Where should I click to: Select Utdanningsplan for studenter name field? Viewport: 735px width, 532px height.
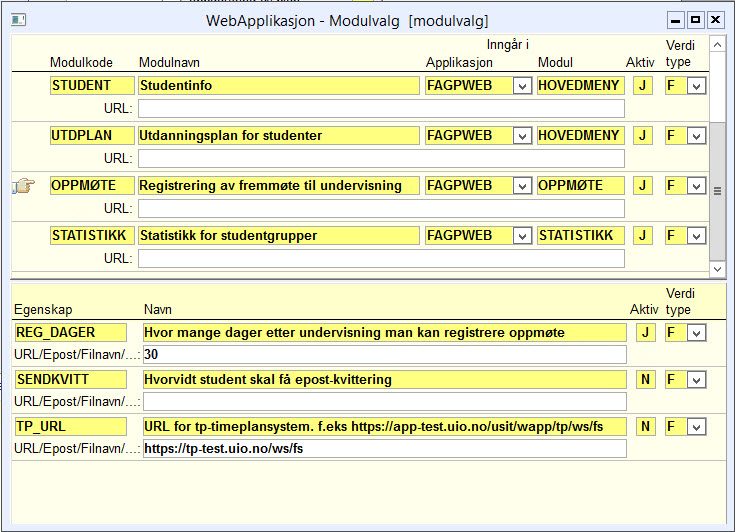coord(279,136)
